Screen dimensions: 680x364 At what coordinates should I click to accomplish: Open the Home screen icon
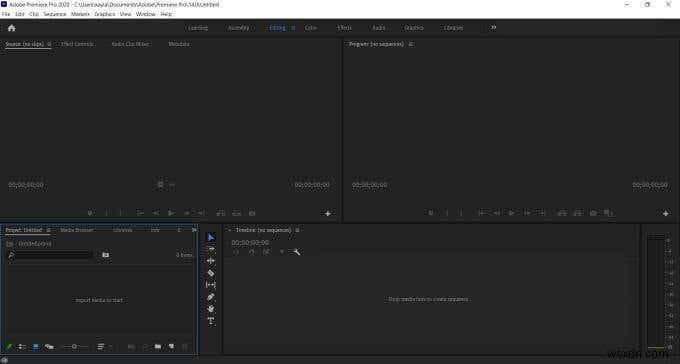pos(12,28)
